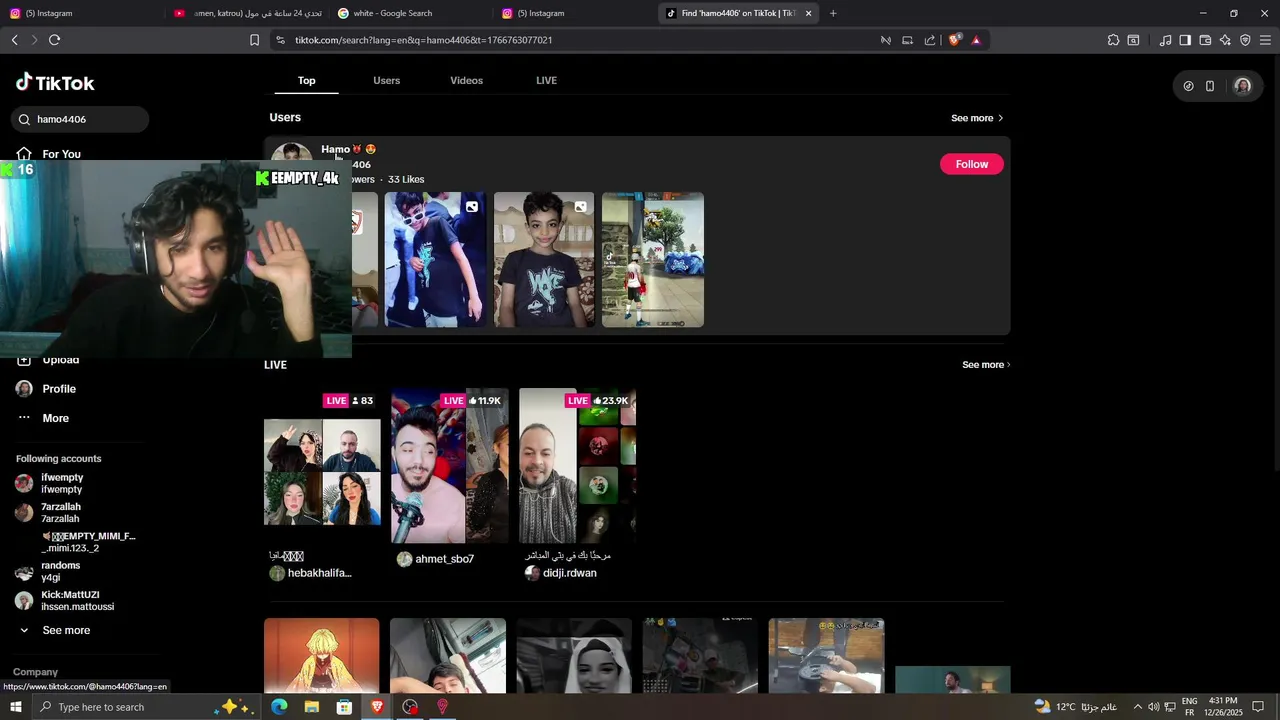The image size is (1280, 720).
Task: Open randoms y4gi in Following accounts
Action: 60,572
